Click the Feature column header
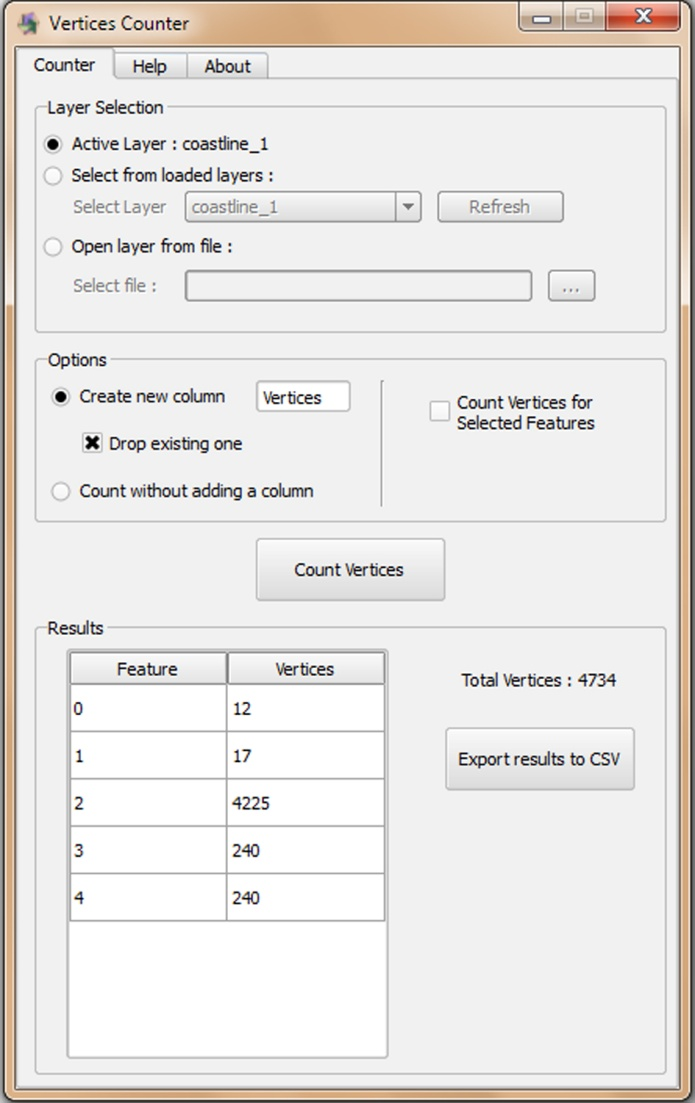 tap(148, 668)
